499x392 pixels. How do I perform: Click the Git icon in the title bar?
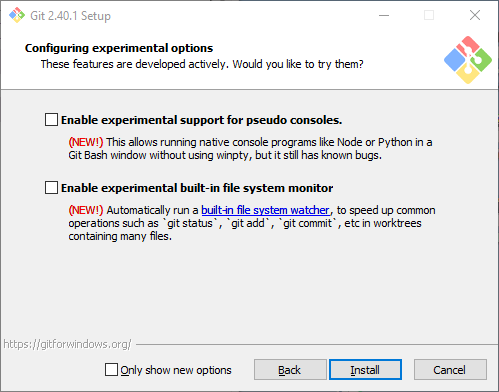(17, 15)
